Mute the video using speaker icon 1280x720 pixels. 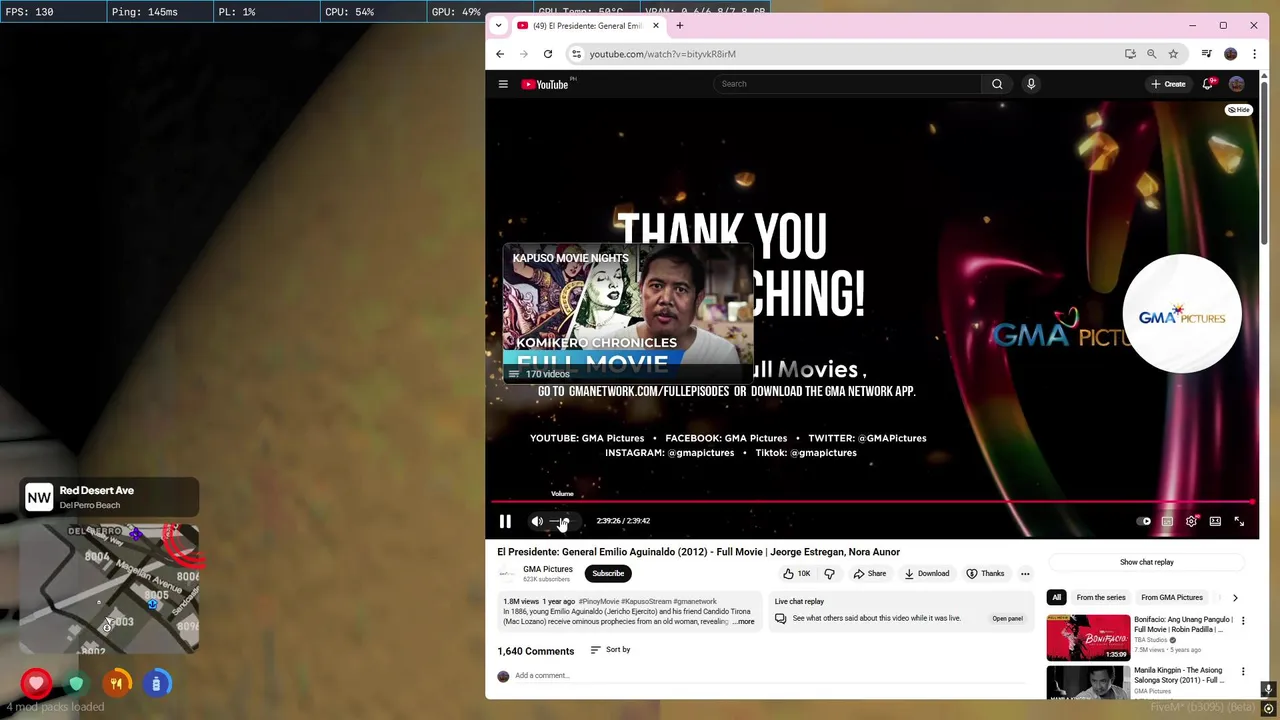point(537,521)
